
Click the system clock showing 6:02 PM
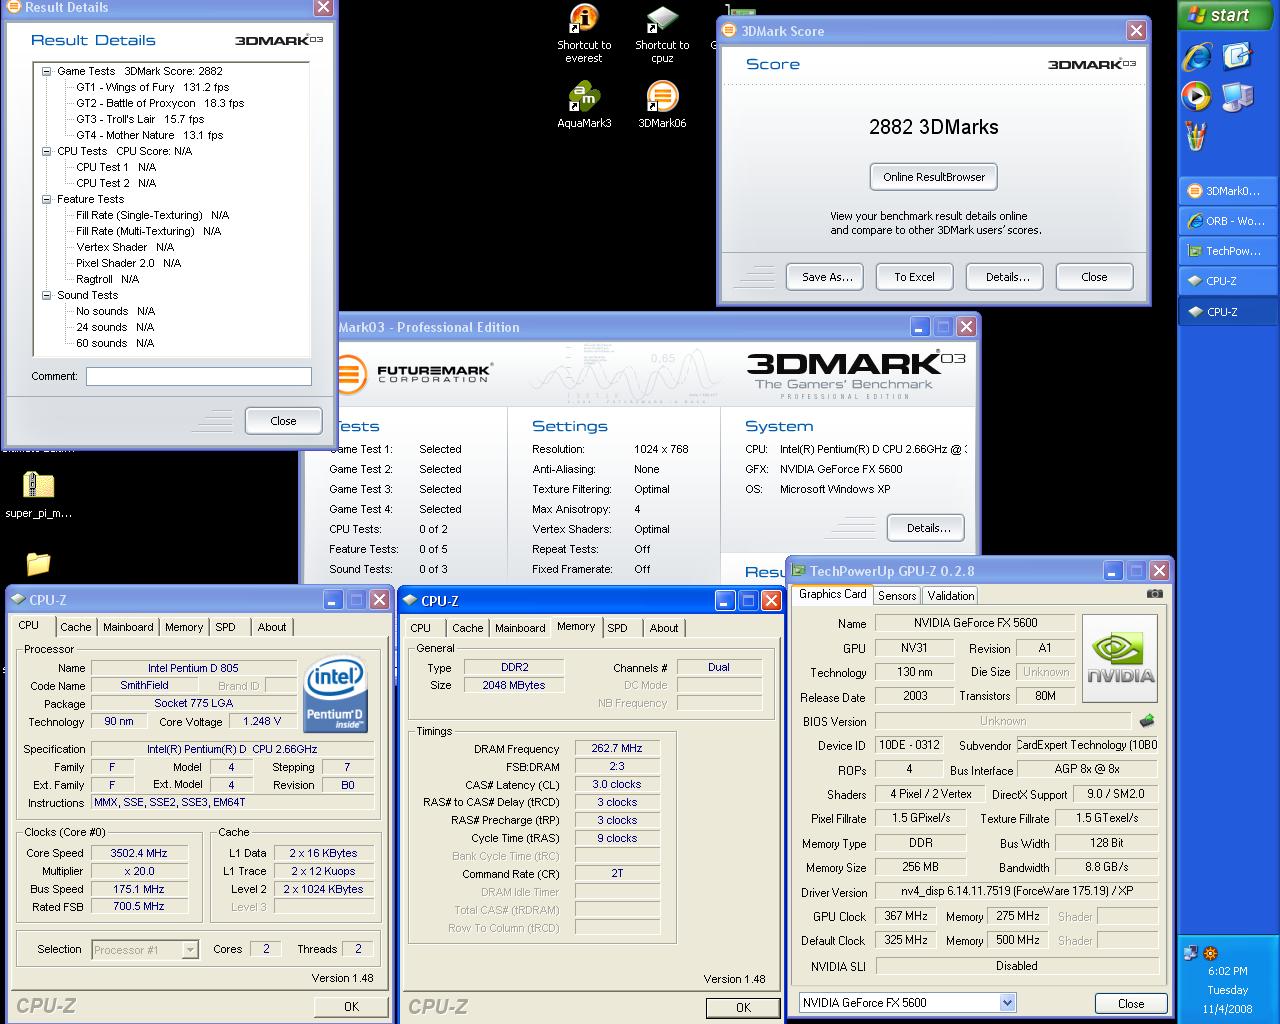[x=1227, y=971]
